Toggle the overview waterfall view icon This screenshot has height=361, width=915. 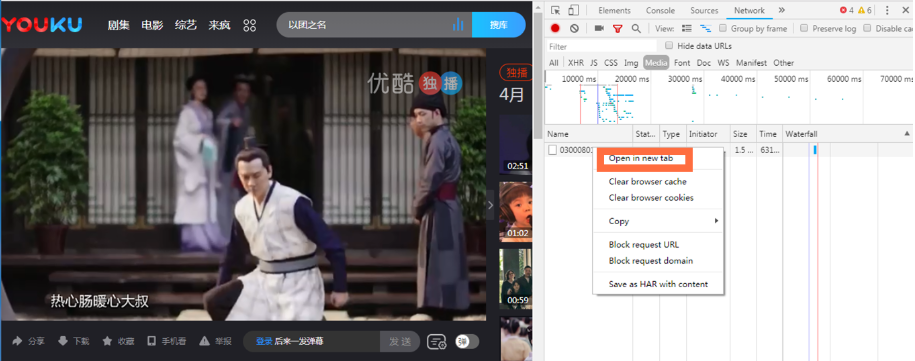pos(706,28)
